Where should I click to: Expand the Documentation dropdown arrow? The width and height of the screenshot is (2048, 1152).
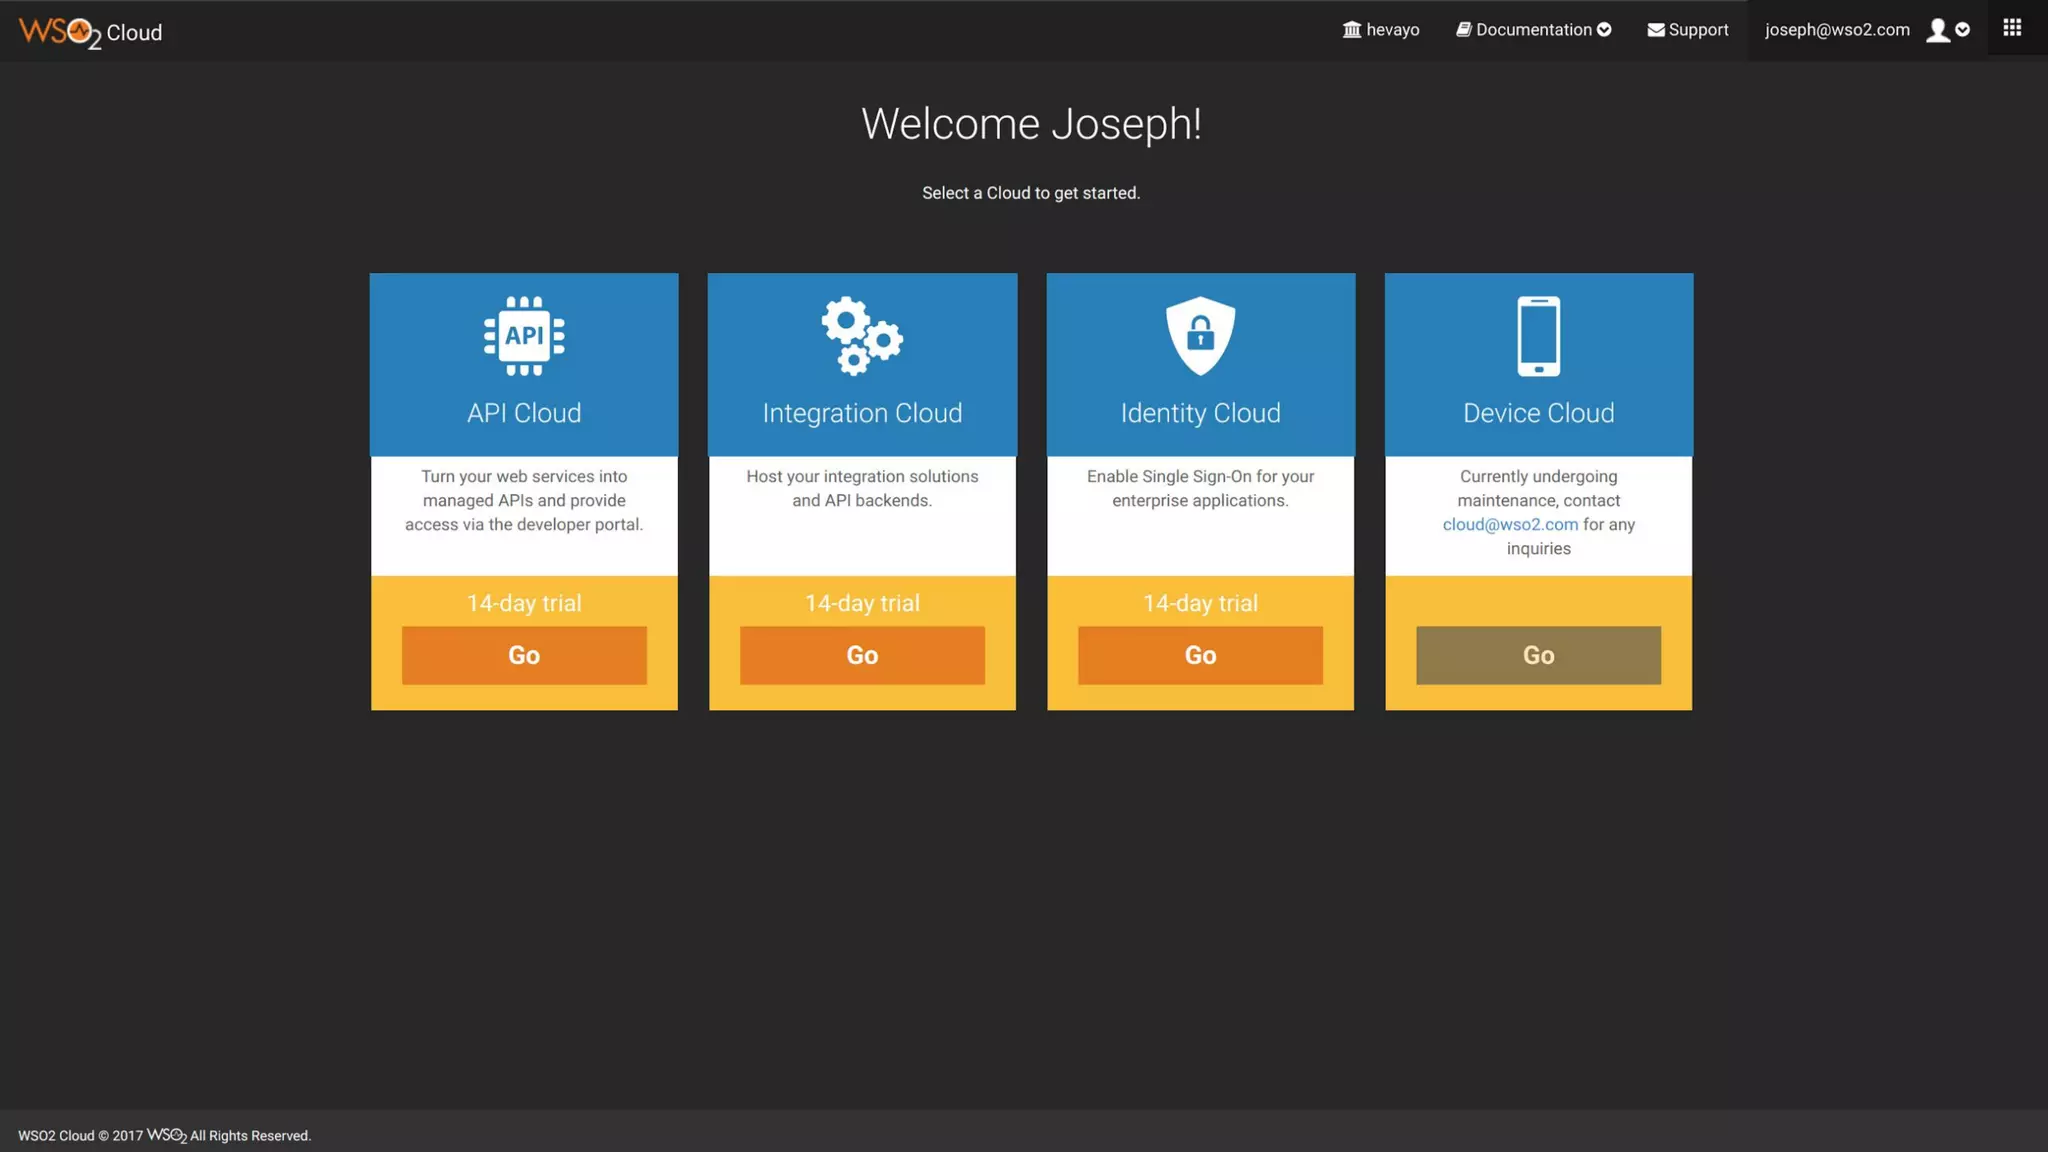1604,30
